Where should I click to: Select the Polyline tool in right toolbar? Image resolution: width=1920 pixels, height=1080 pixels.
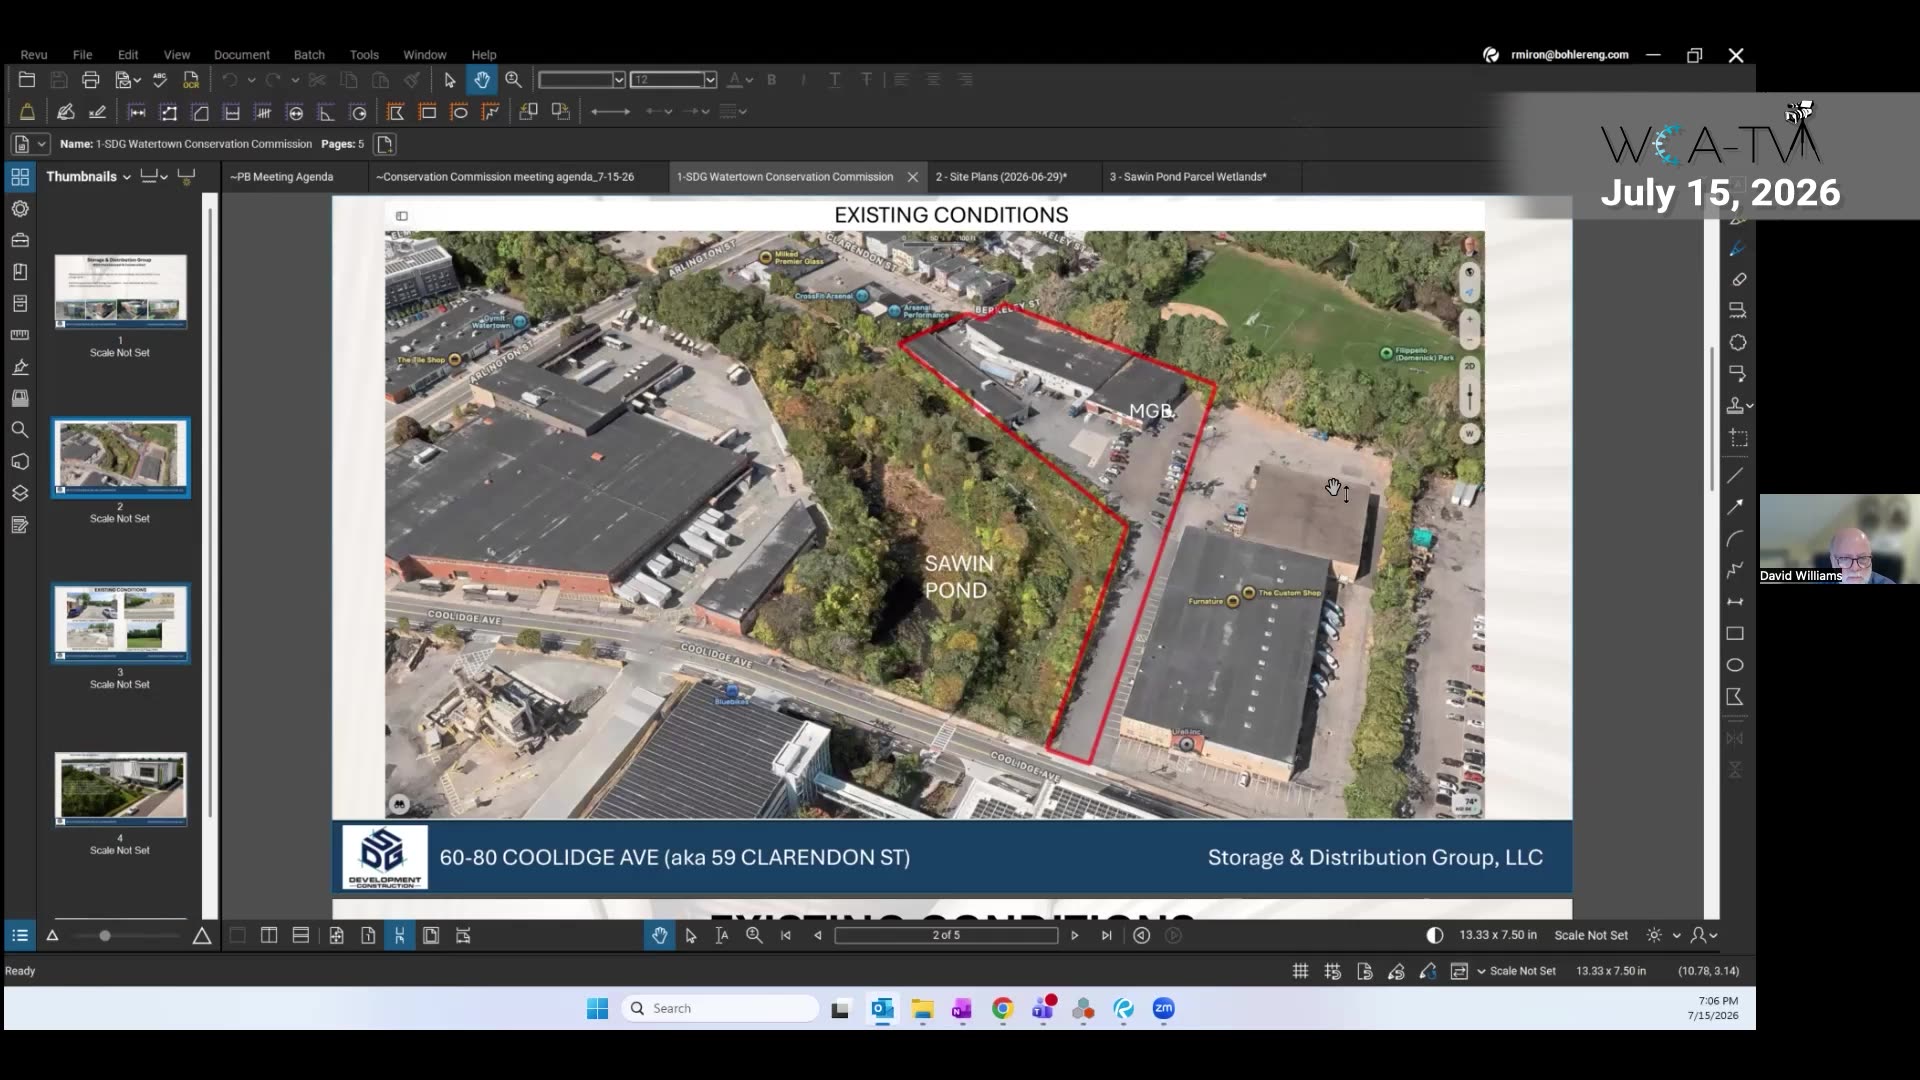[x=1735, y=570]
